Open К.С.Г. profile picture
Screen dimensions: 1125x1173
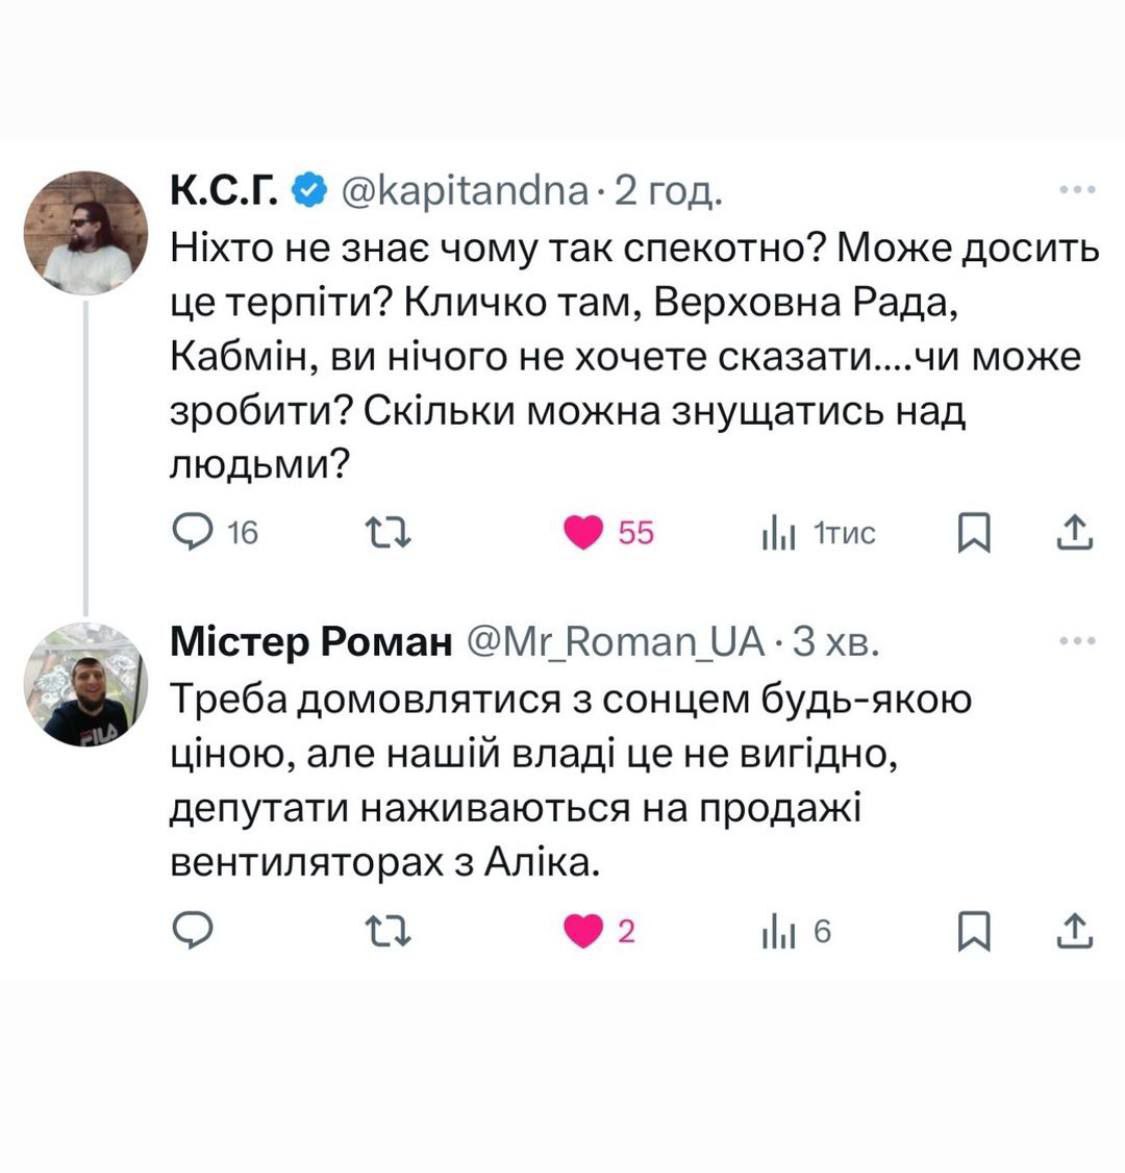click(86, 233)
